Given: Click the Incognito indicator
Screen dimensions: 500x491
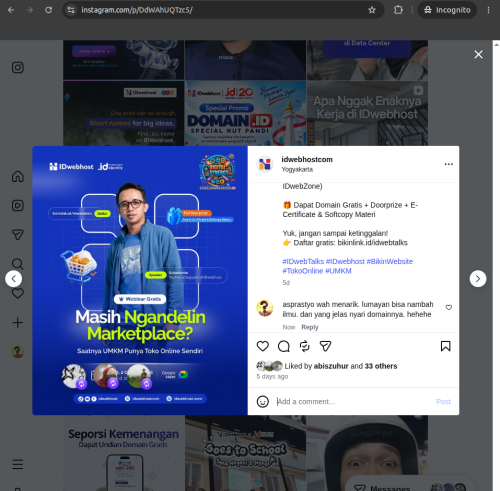Looking at the screenshot, I should [447, 10].
